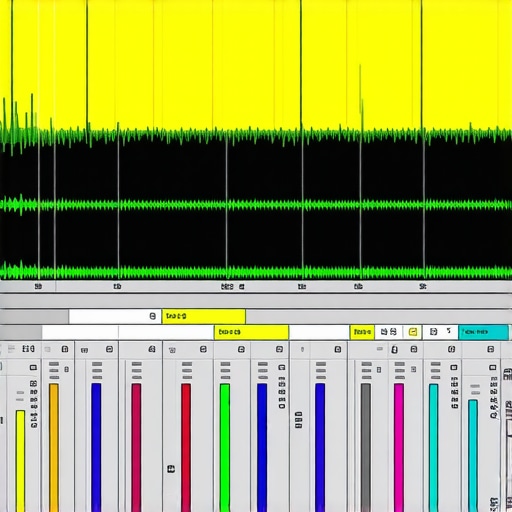This screenshot has width=512, height=512.
Task: Click the header icon atop the red channel
Action: pos(203,349)
